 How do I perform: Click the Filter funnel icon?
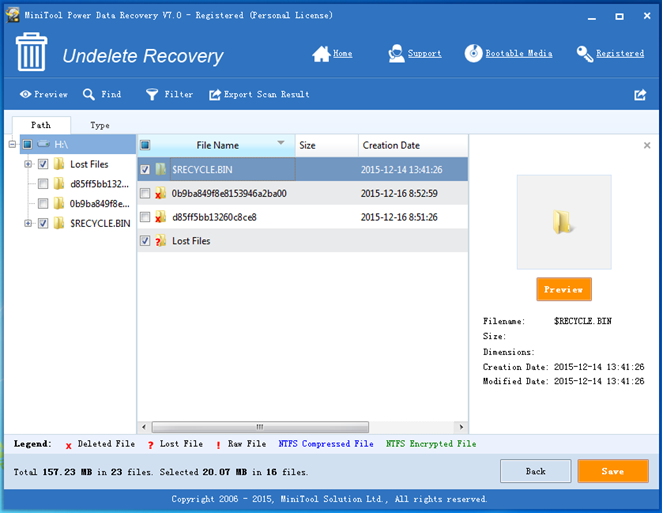coord(152,95)
